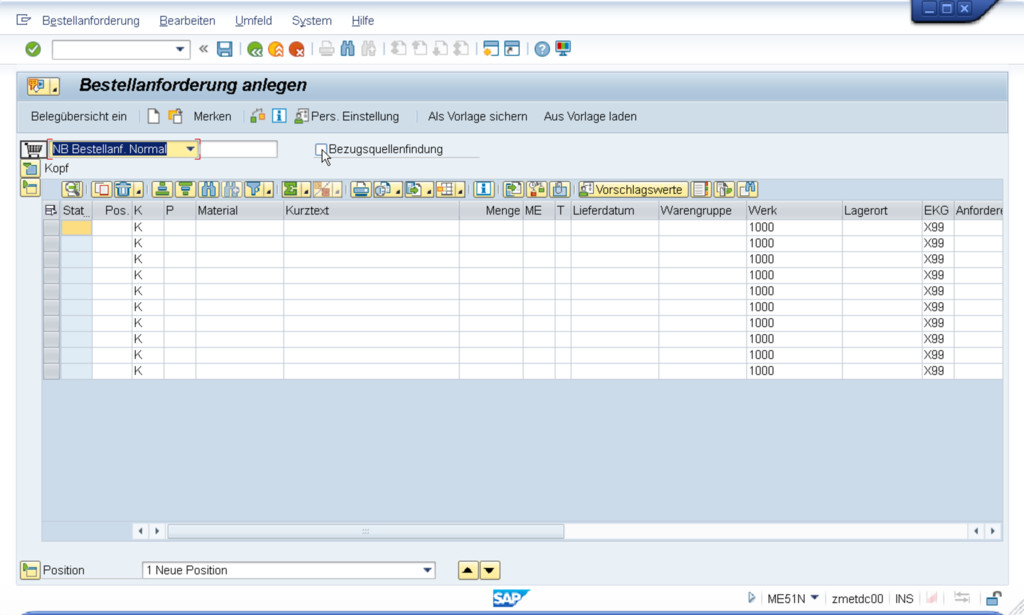Viewport: 1024px width, 615px height.
Task: Open the '1 Neue Position' dropdown
Action: point(428,570)
